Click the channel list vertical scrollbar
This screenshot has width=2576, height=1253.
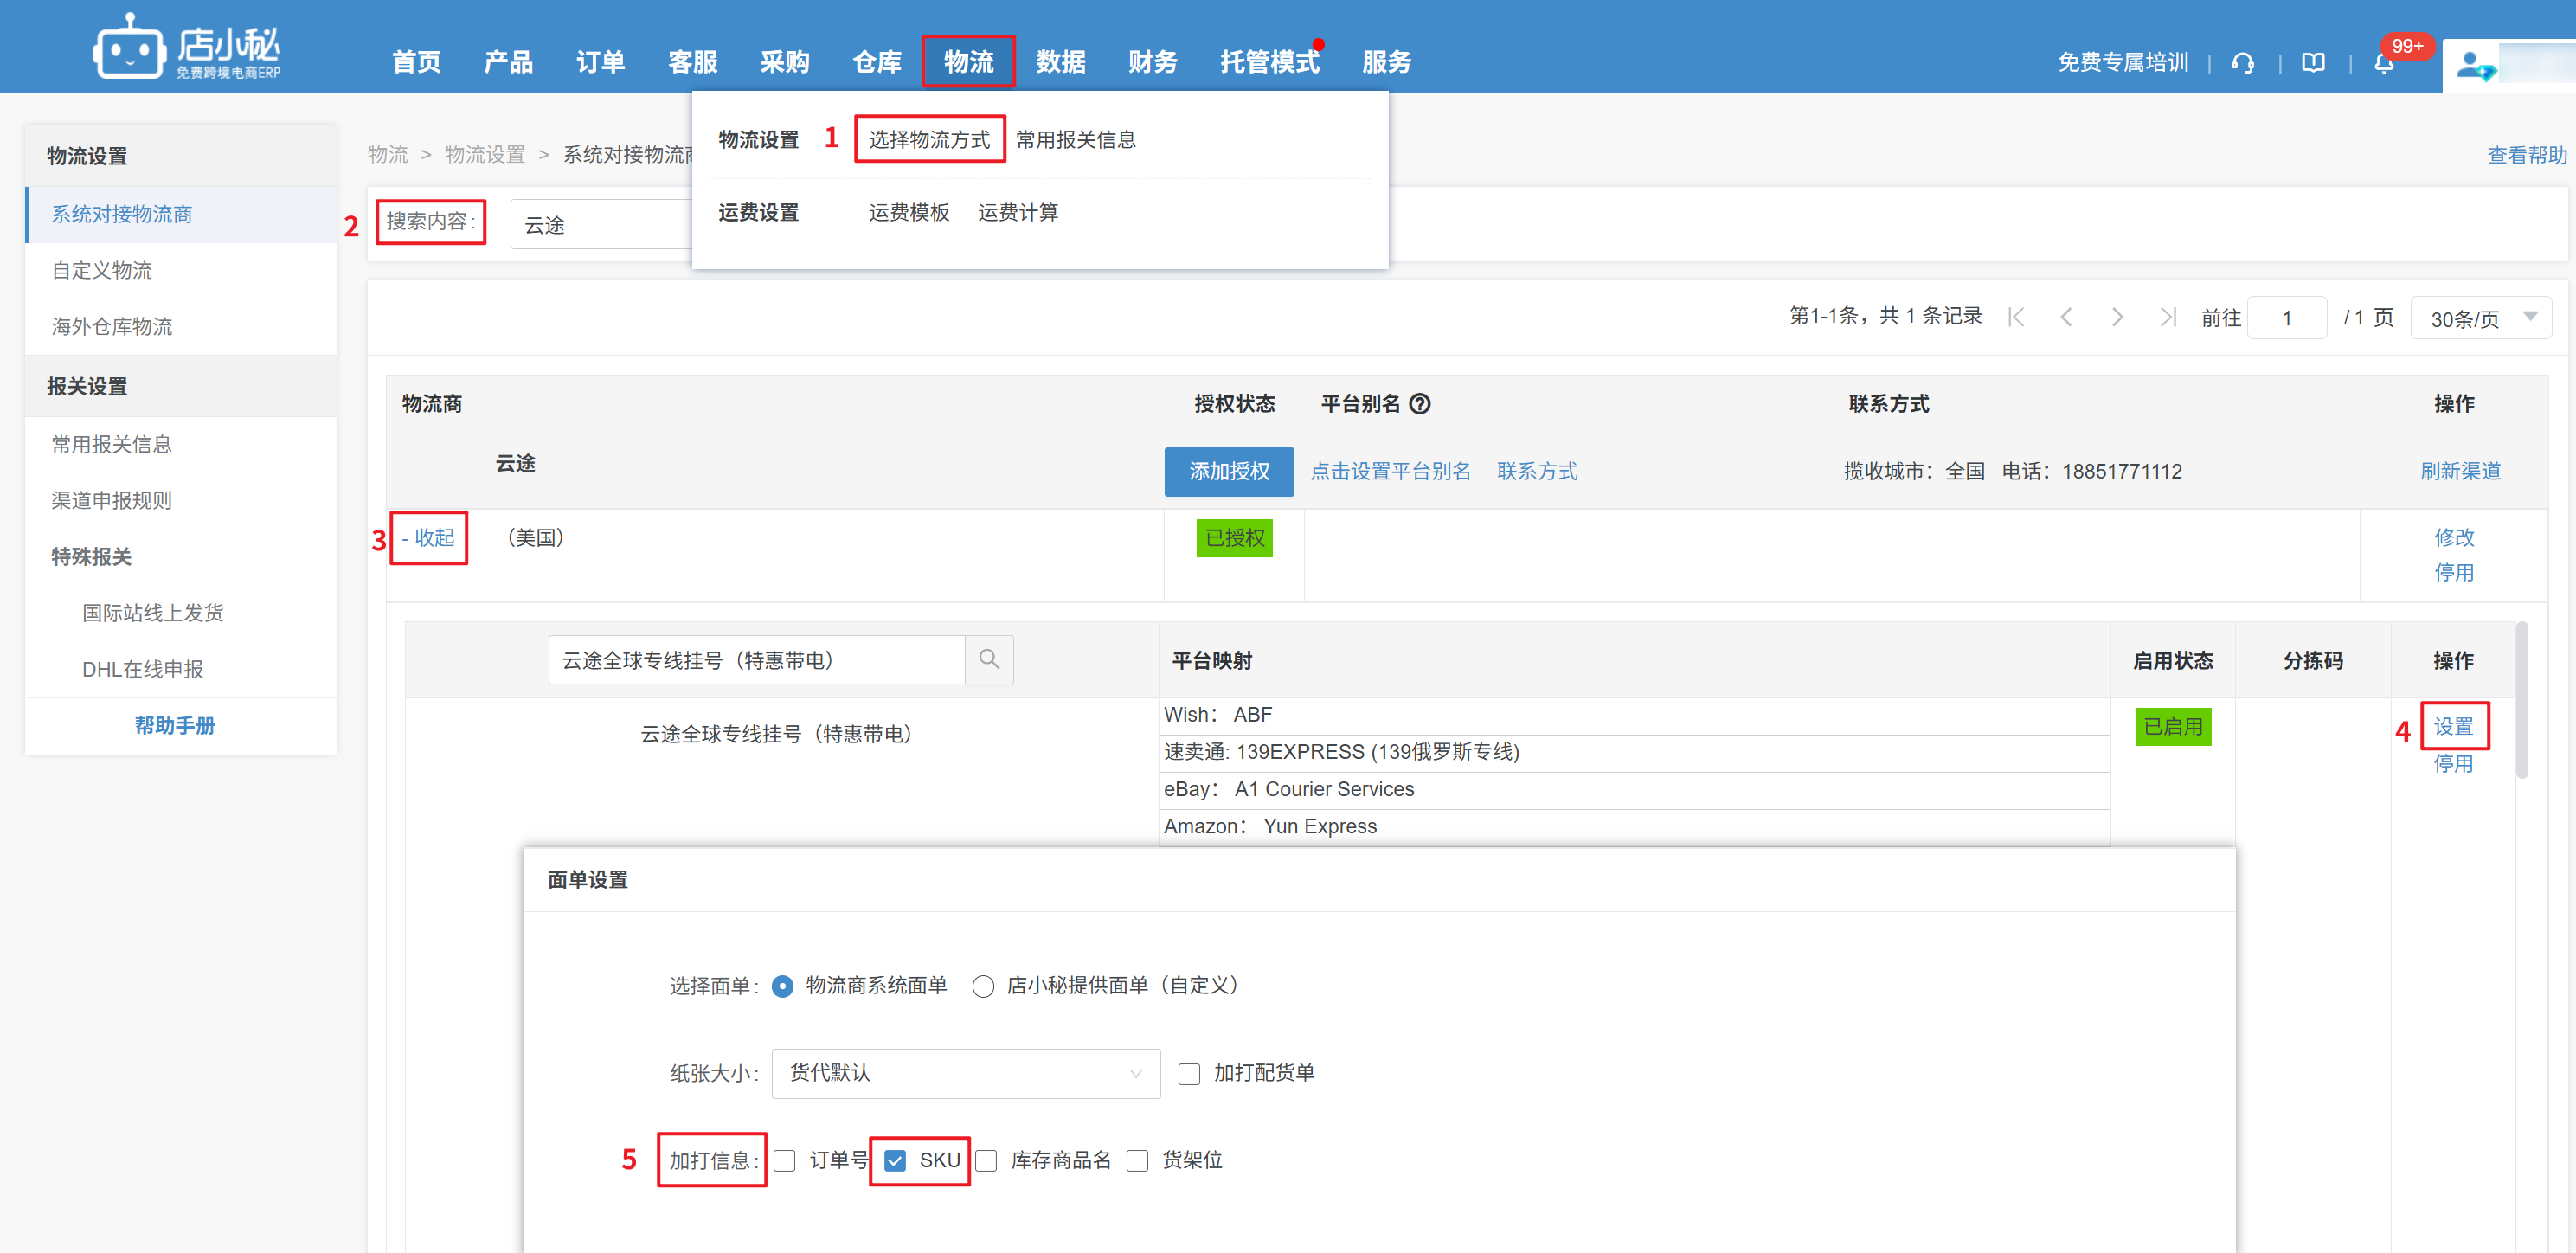tap(2521, 700)
